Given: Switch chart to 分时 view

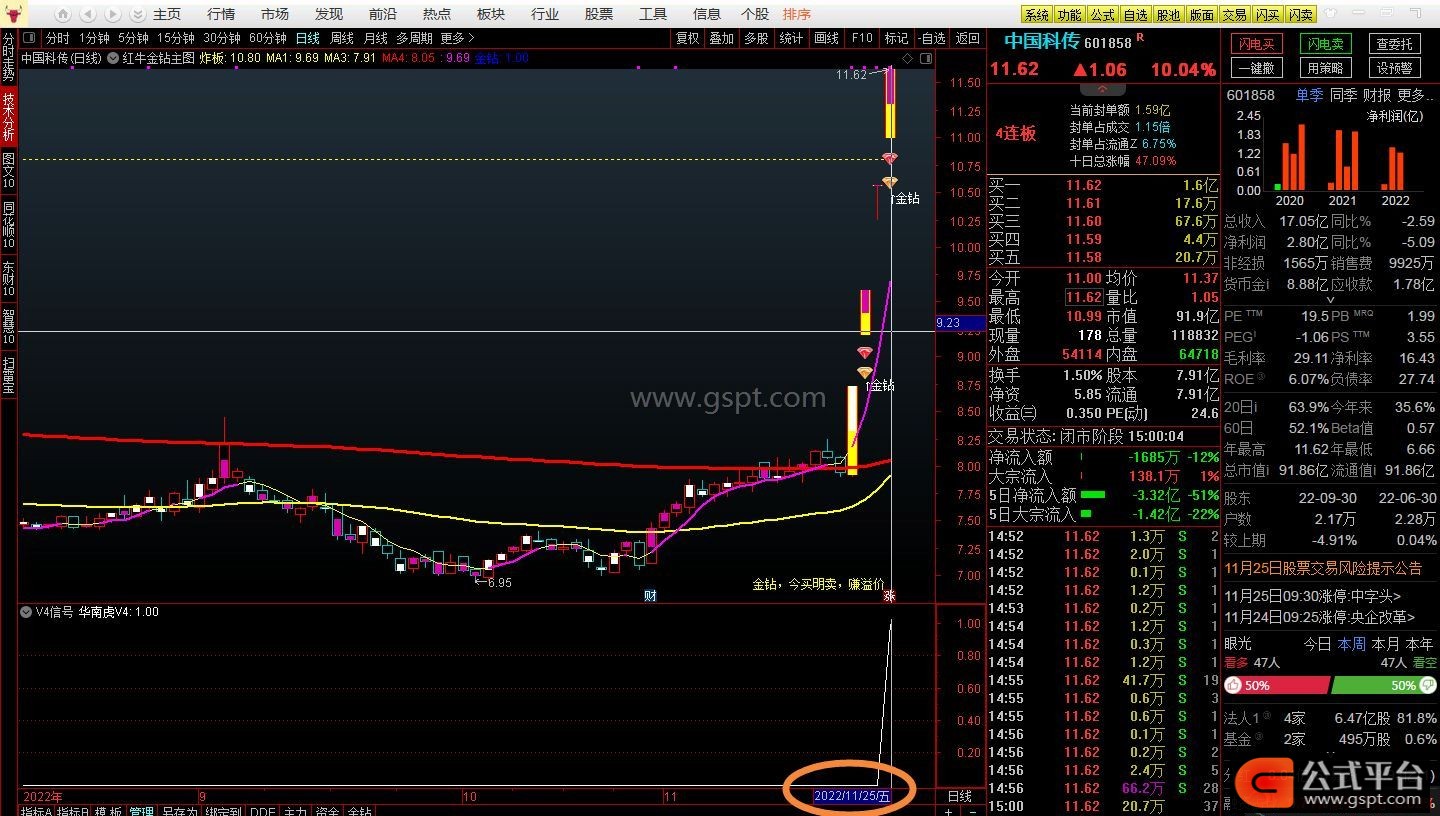Looking at the screenshot, I should click(x=58, y=38).
